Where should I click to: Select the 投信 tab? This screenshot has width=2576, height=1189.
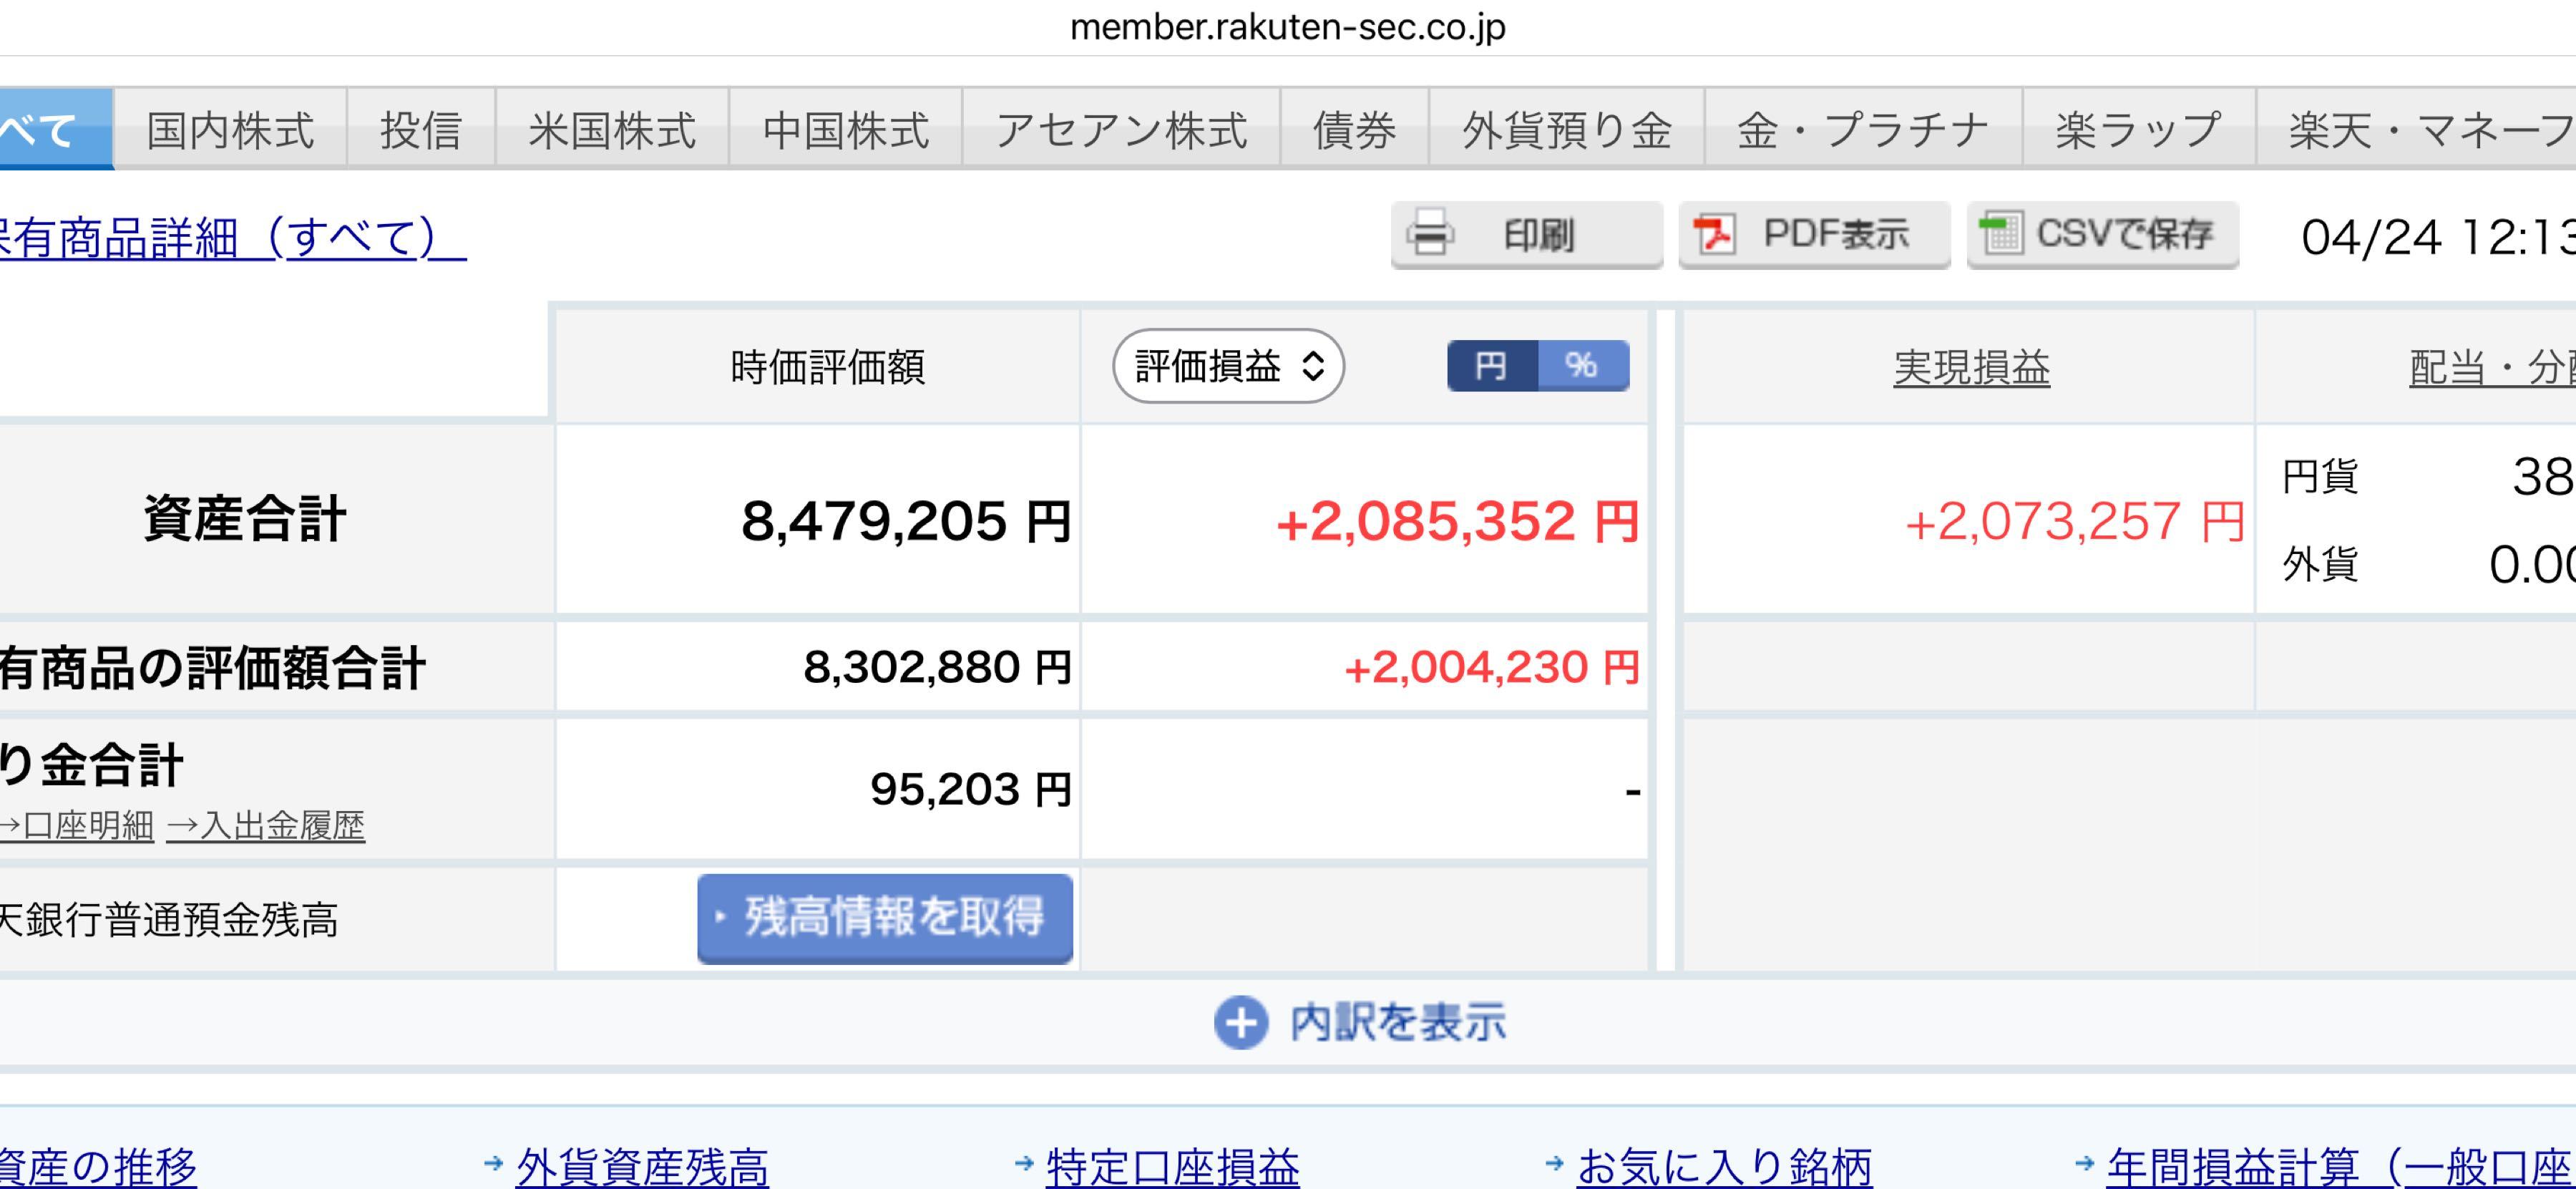tap(421, 130)
